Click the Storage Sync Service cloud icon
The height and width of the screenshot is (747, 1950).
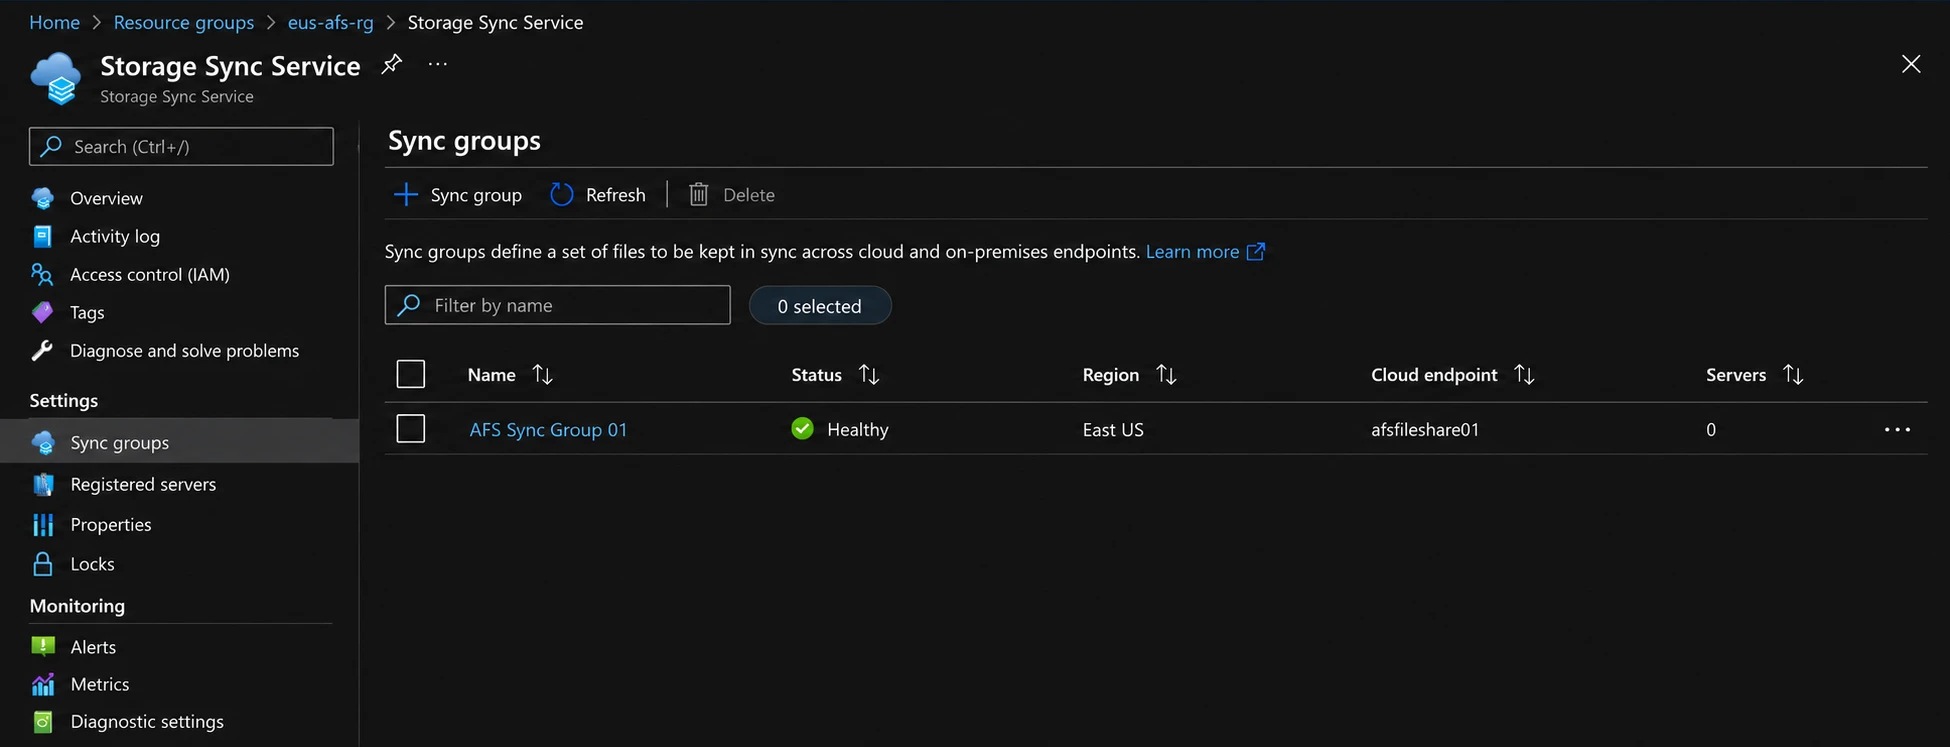coord(56,78)
